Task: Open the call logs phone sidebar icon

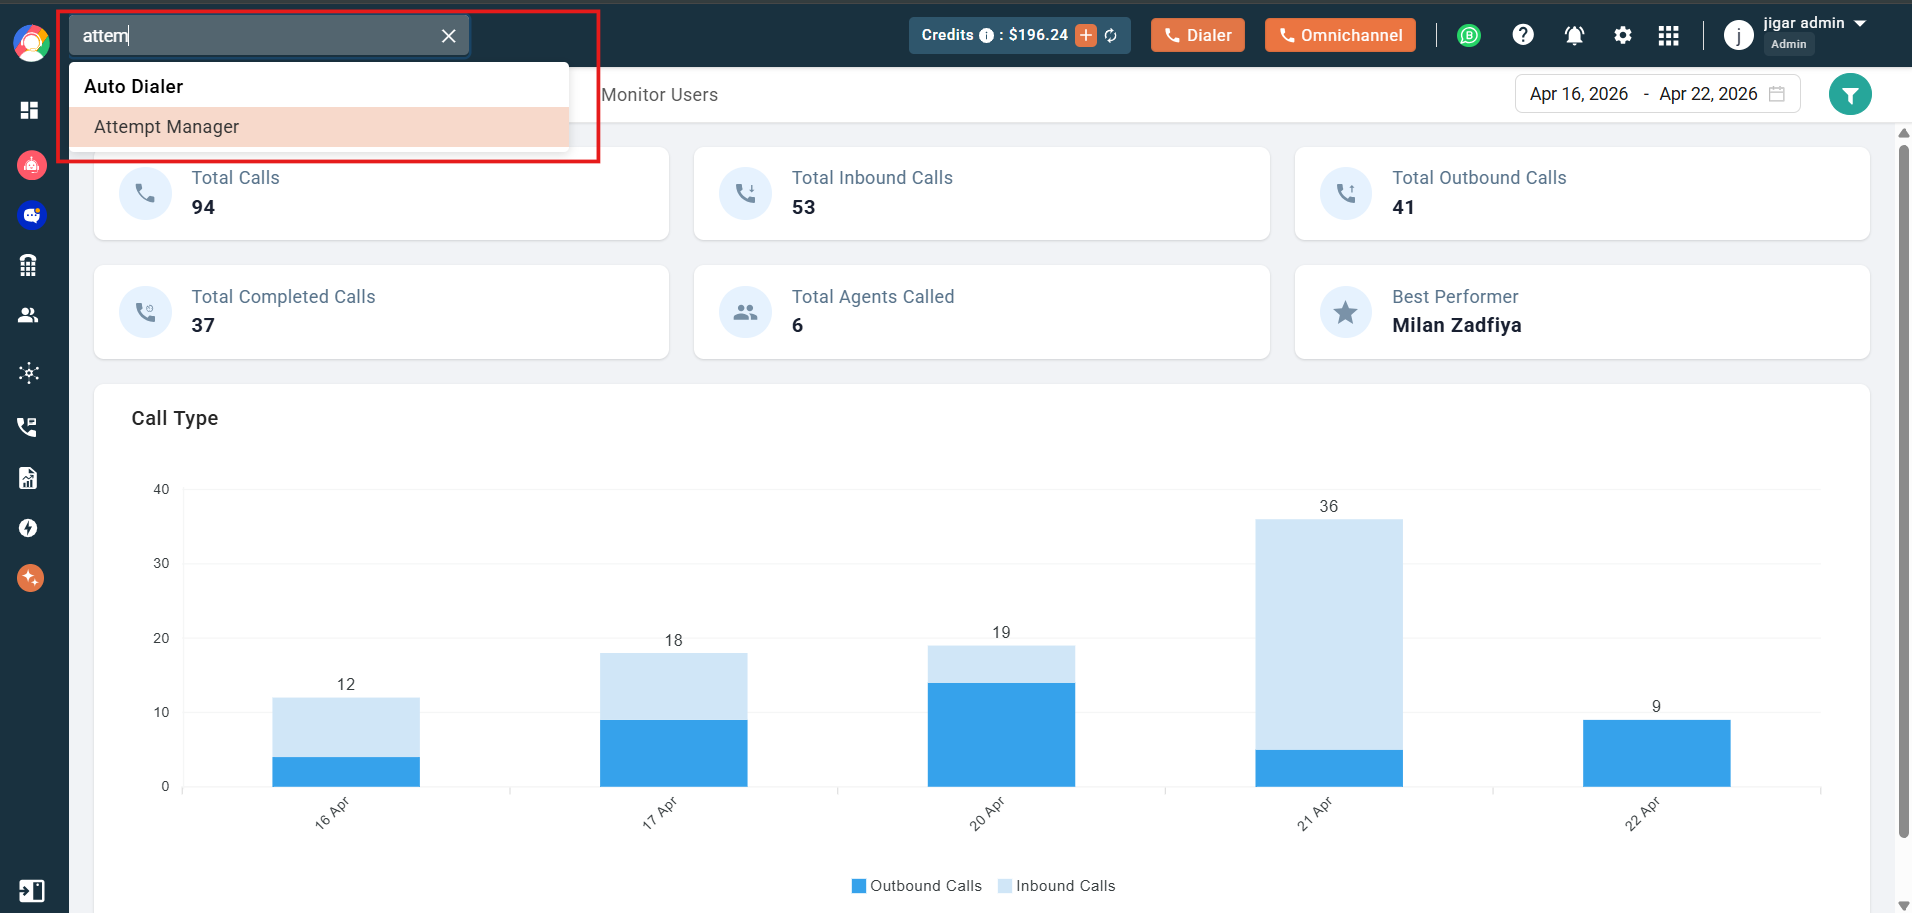Action: 28,427
